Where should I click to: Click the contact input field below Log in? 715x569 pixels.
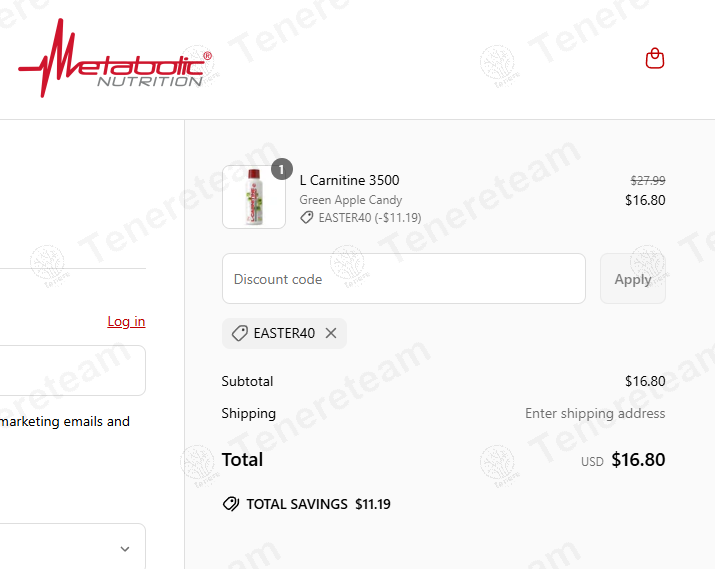[x=70, y=371]
